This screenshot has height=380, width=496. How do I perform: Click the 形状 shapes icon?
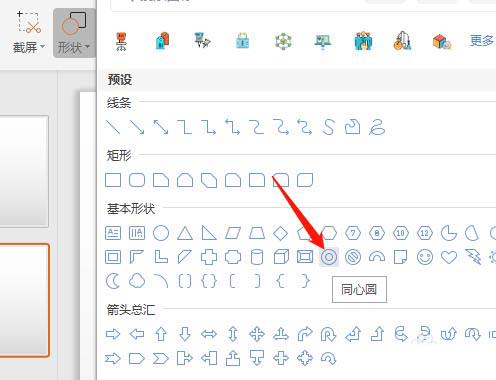click(73, 23)
